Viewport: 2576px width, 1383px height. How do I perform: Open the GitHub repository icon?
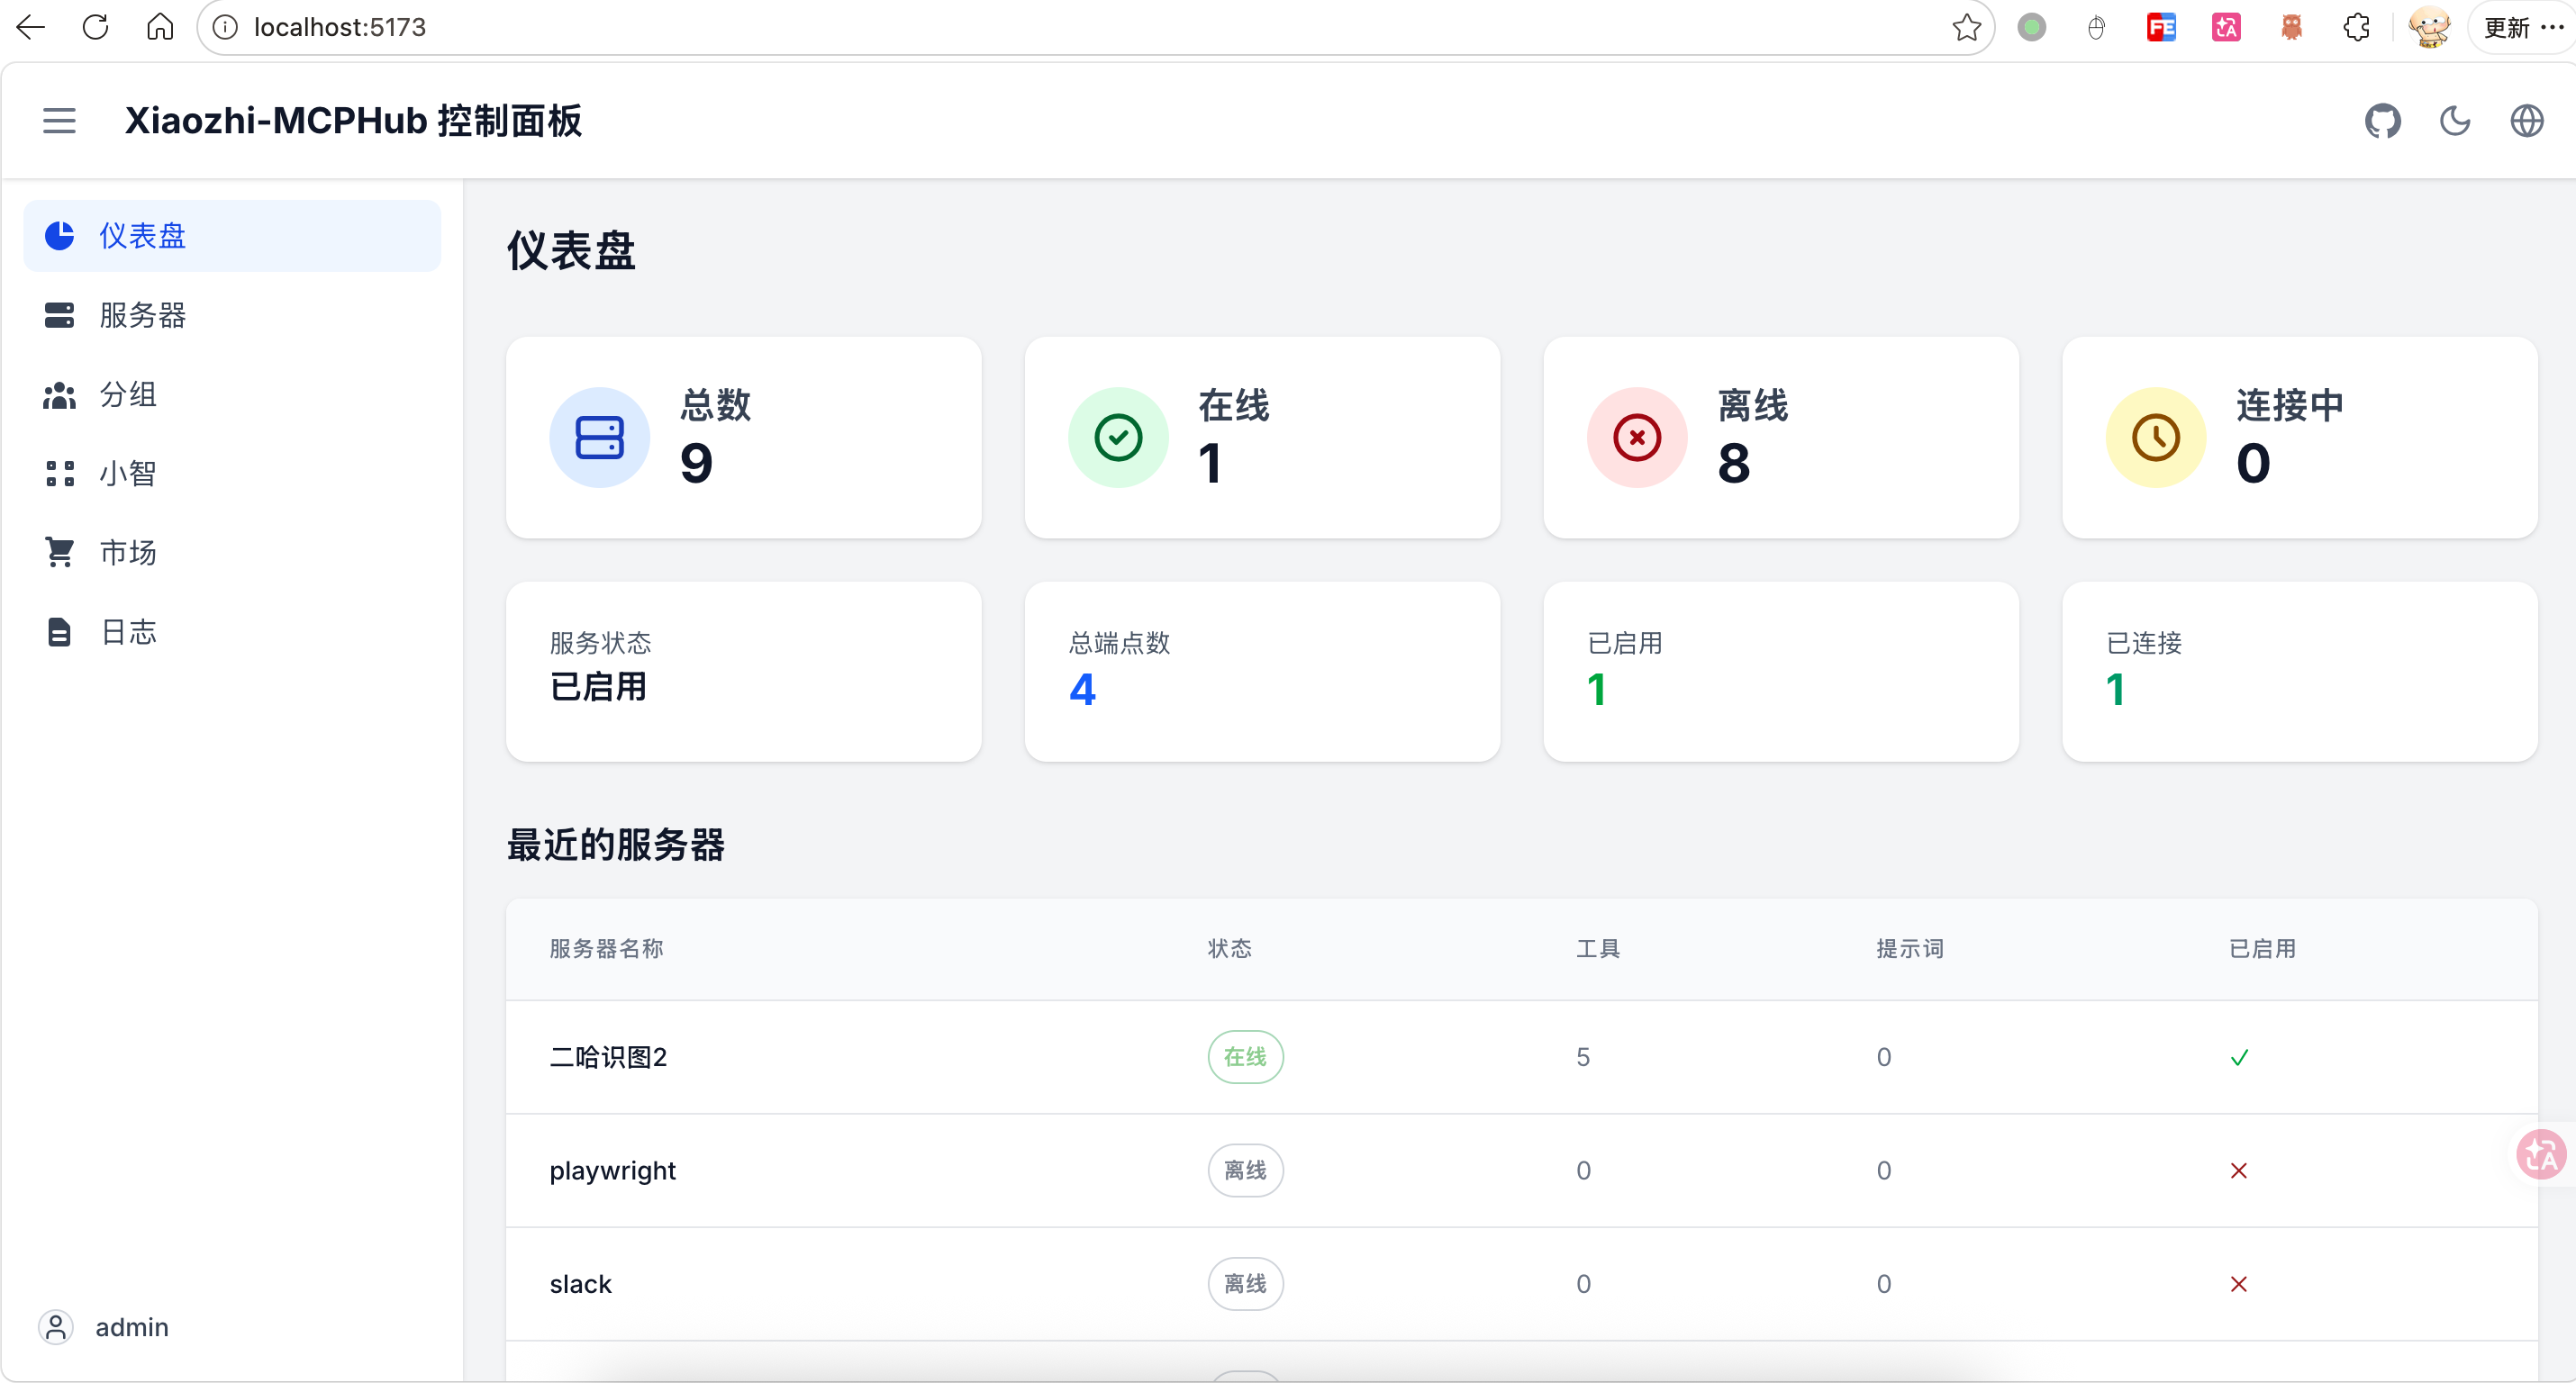2382,121
